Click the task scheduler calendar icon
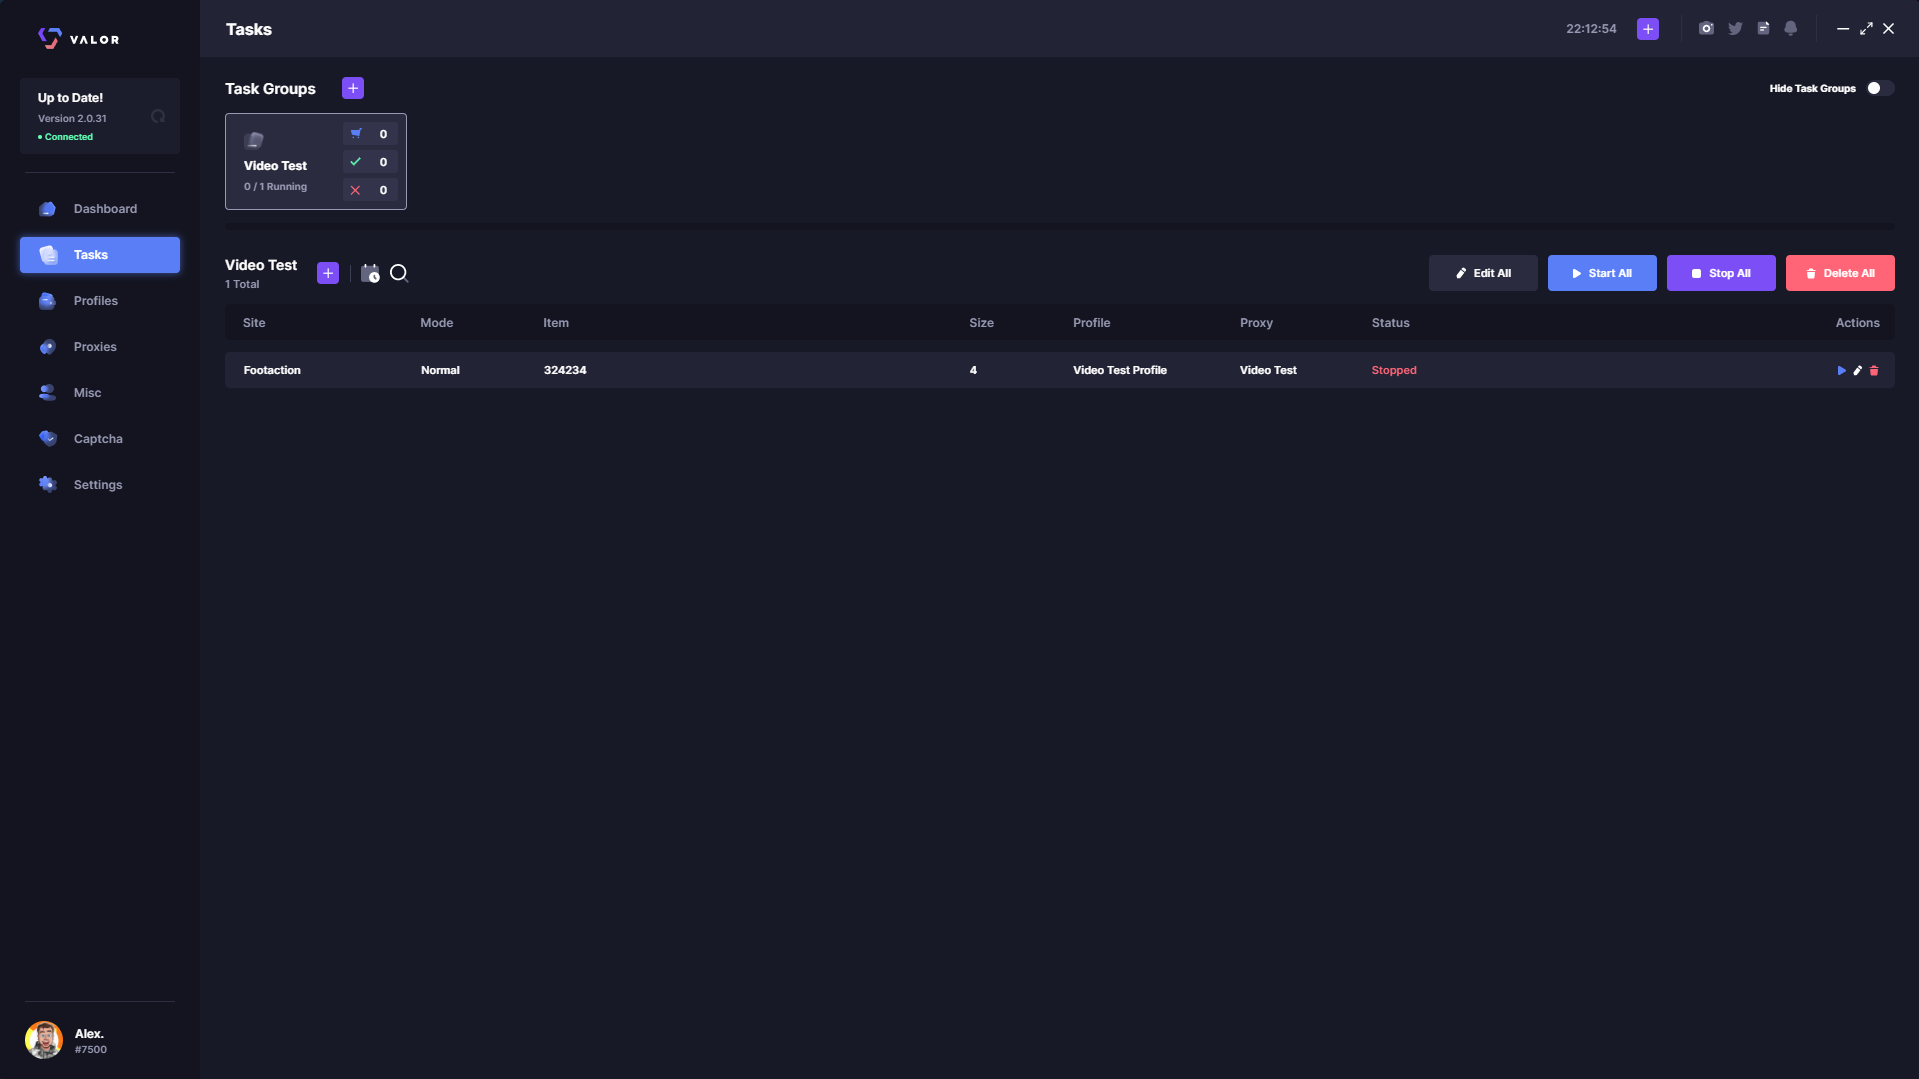The height and width of the screenshot is (1079, 1919). point(370,273)
